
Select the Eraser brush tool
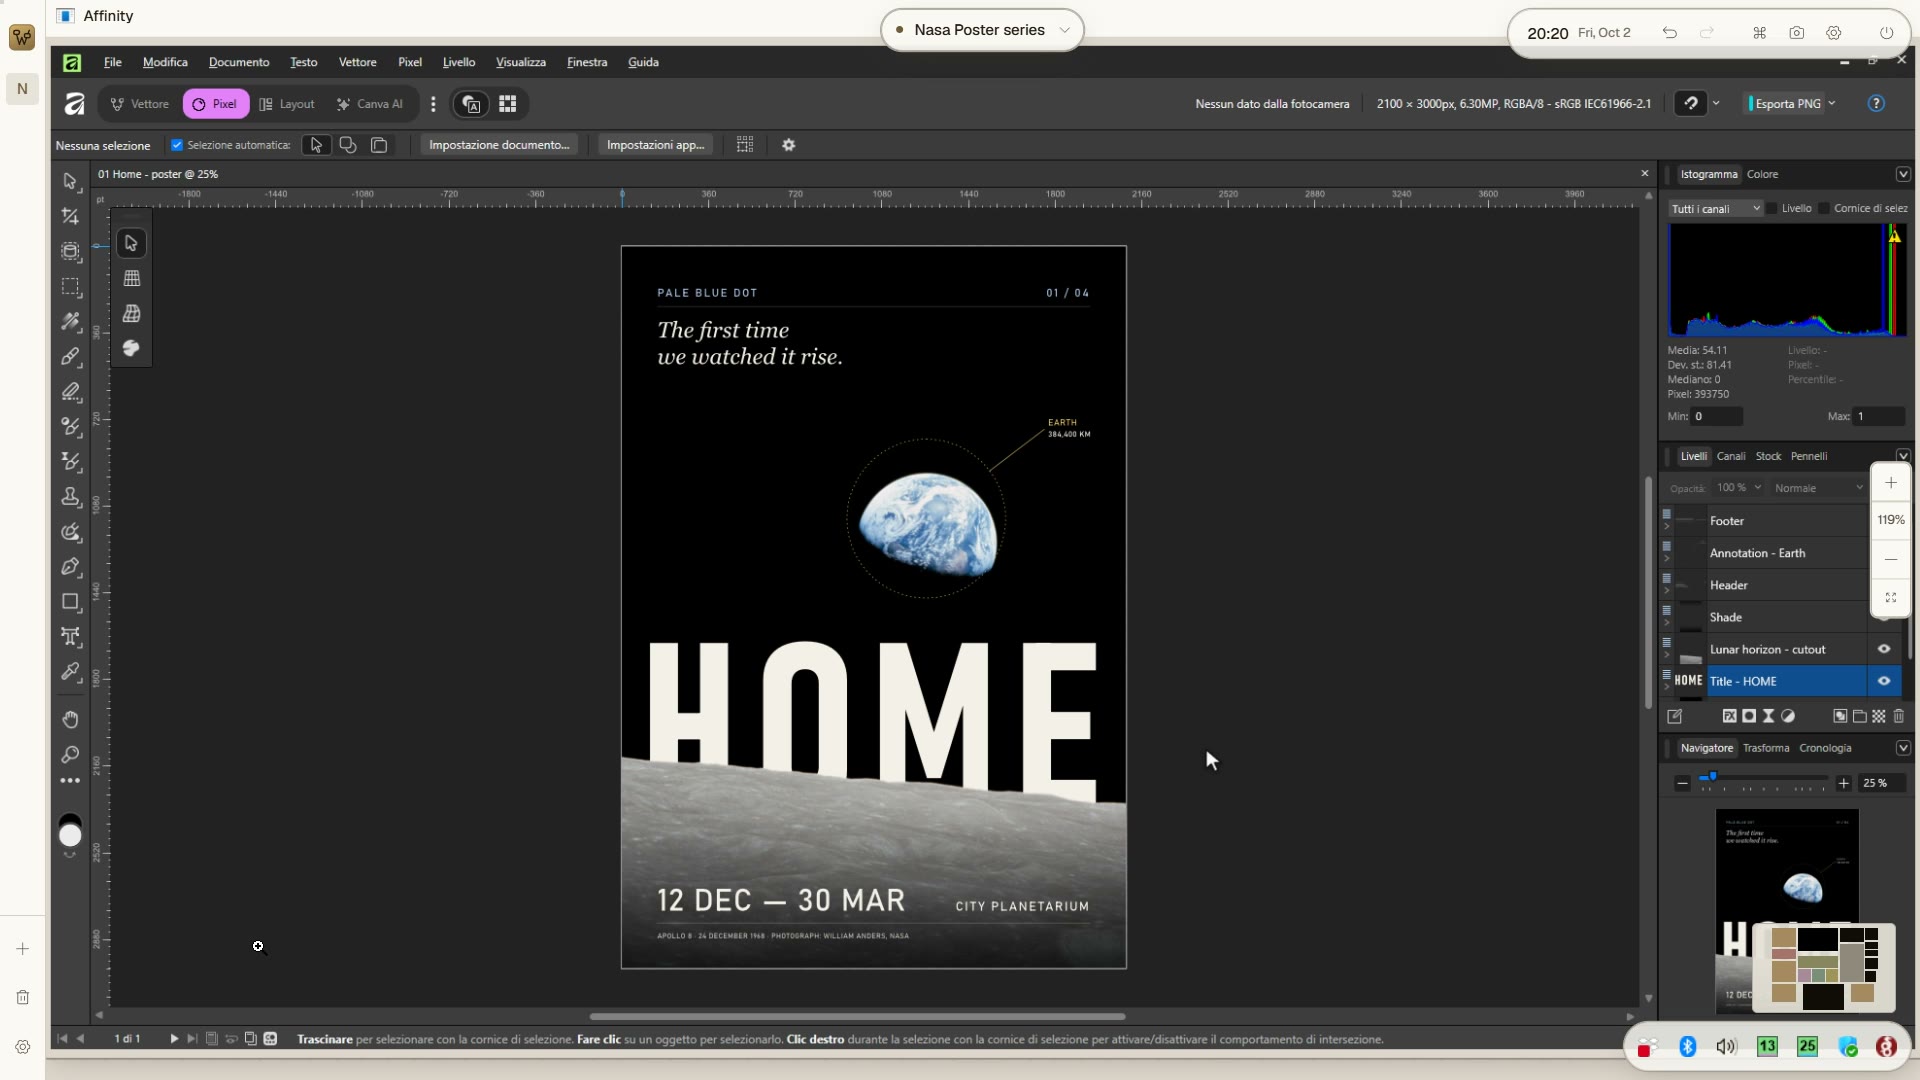pos(70,392)
